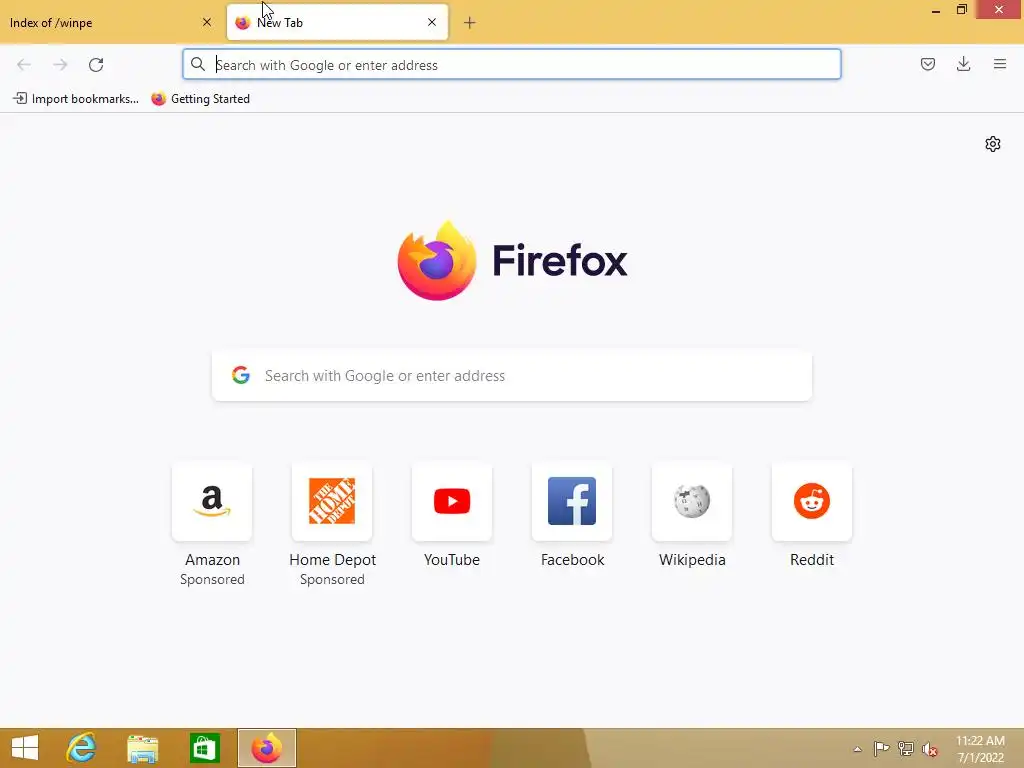Click the Firefox taskbar button
The width and height of the screenshot is (1024, 768).
point(266,748)
